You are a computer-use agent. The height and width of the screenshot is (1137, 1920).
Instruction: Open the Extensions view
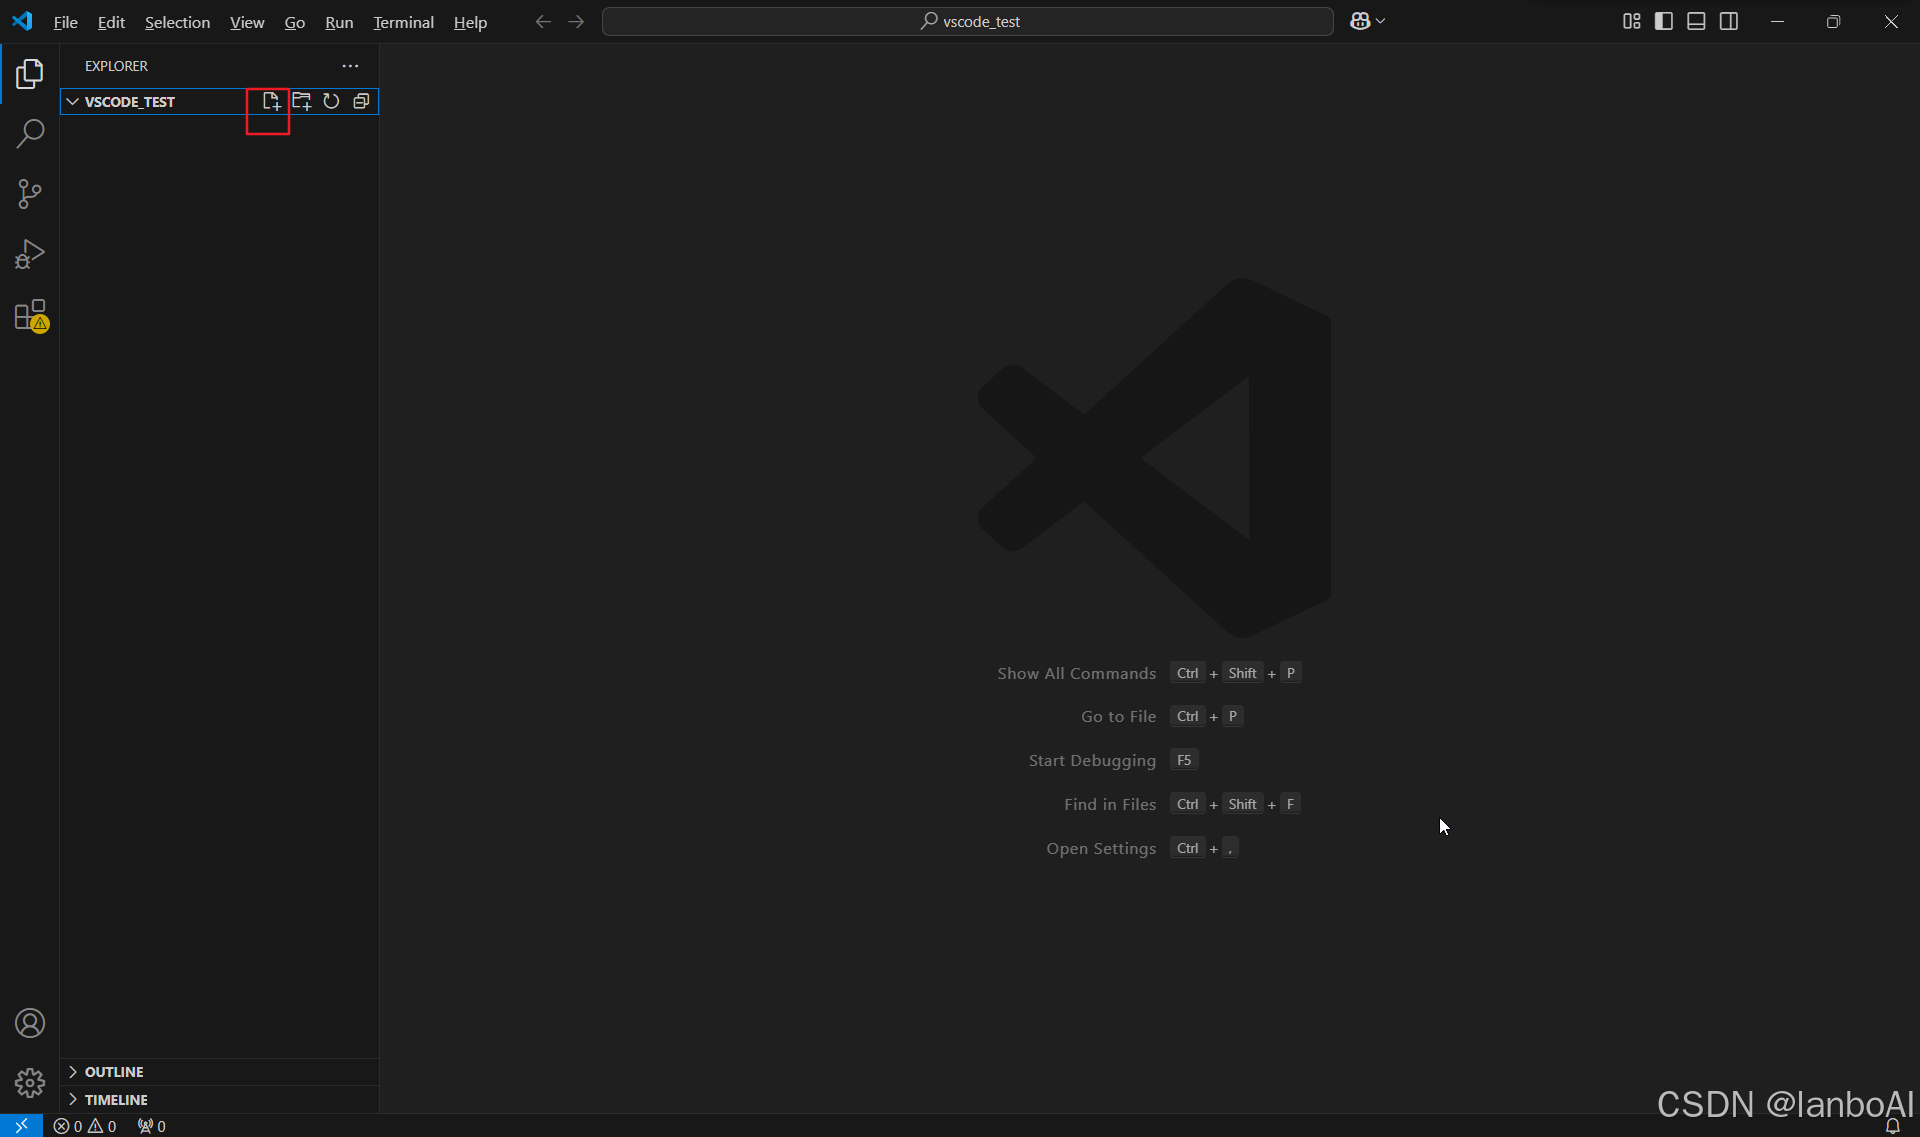tap(30, 315)
